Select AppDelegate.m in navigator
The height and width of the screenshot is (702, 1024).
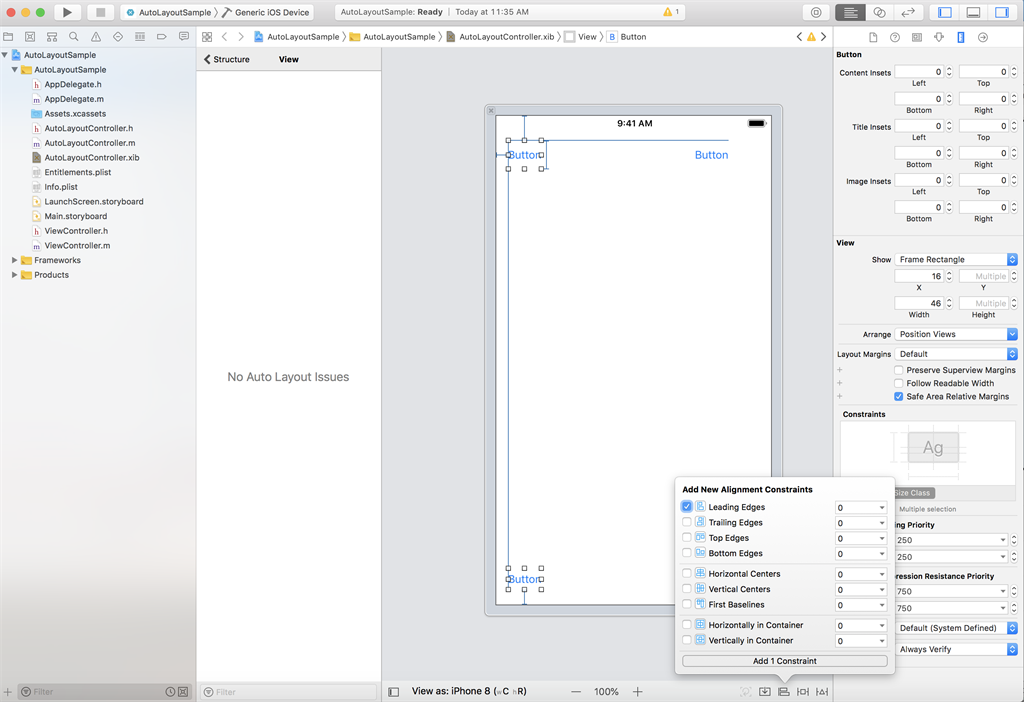click(74, 99)
